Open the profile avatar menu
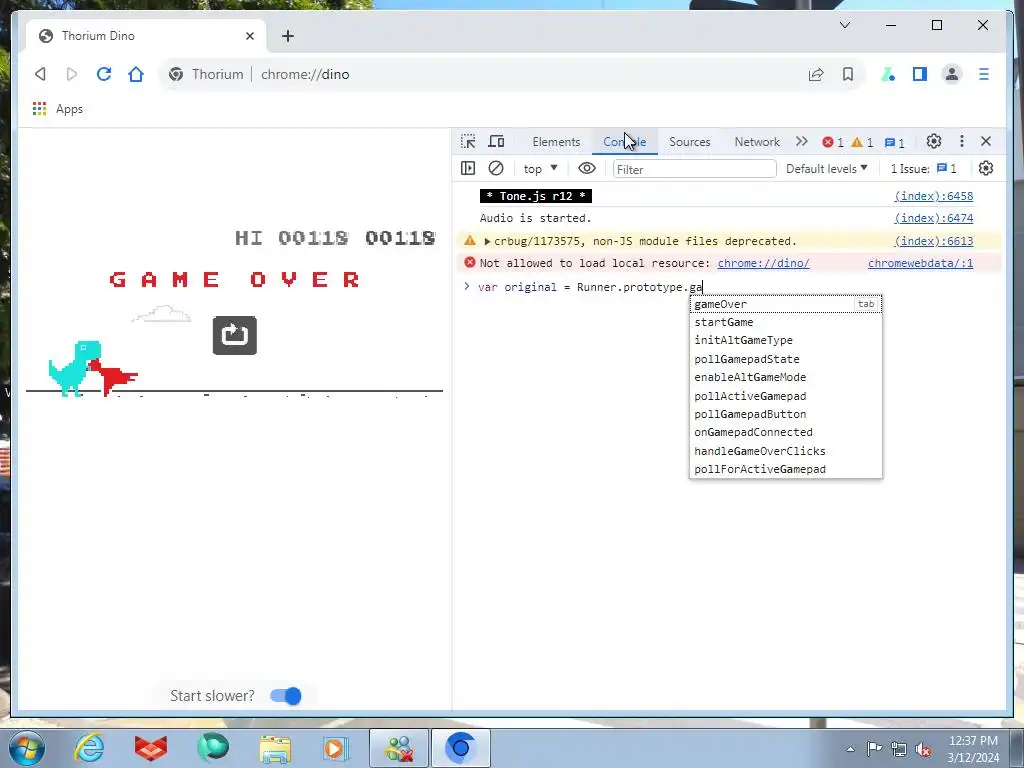 (952, 74)
